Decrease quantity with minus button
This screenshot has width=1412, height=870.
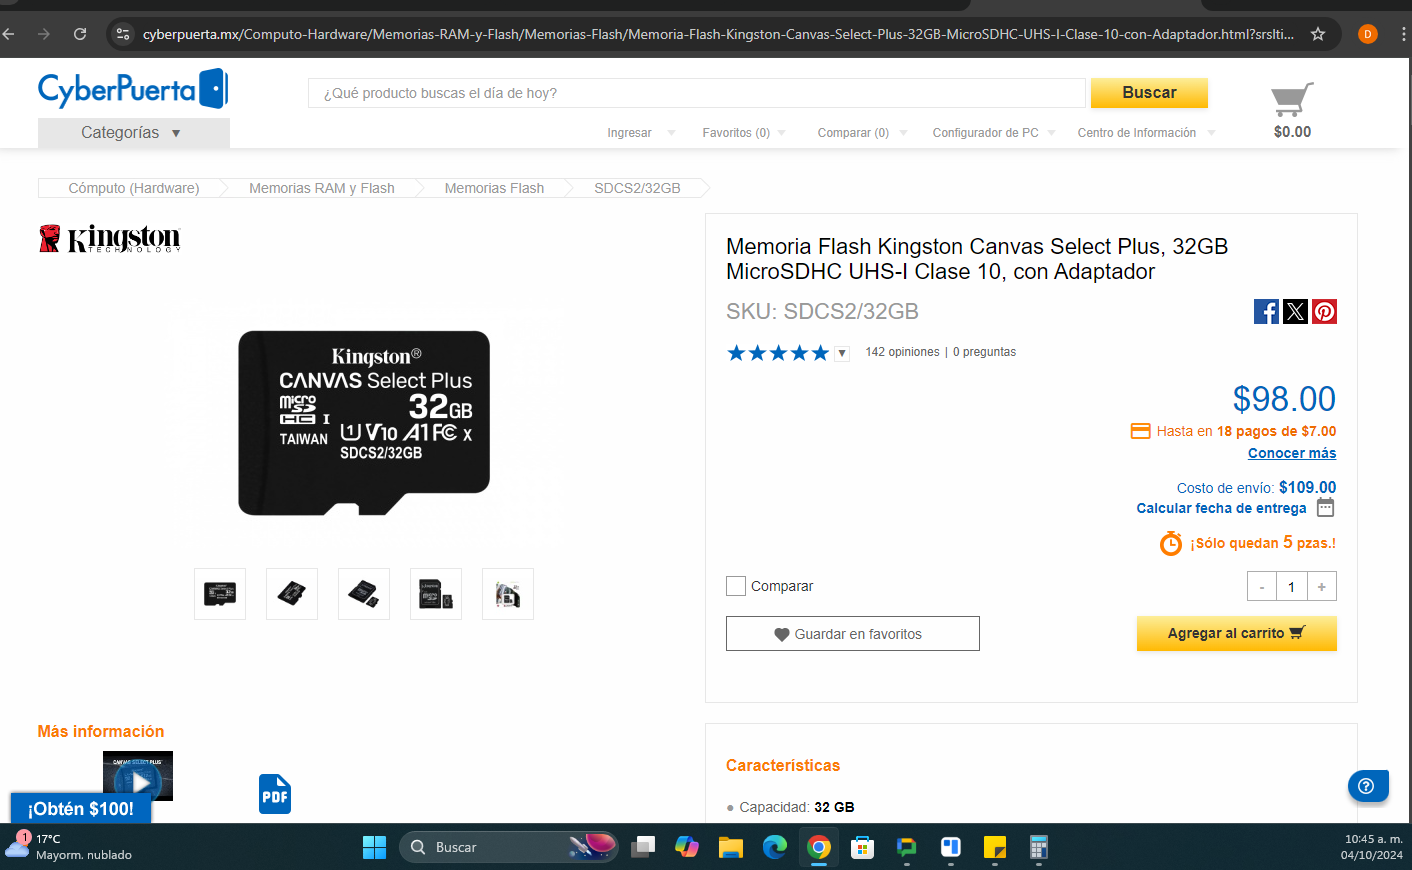(x=1262, y=587)
